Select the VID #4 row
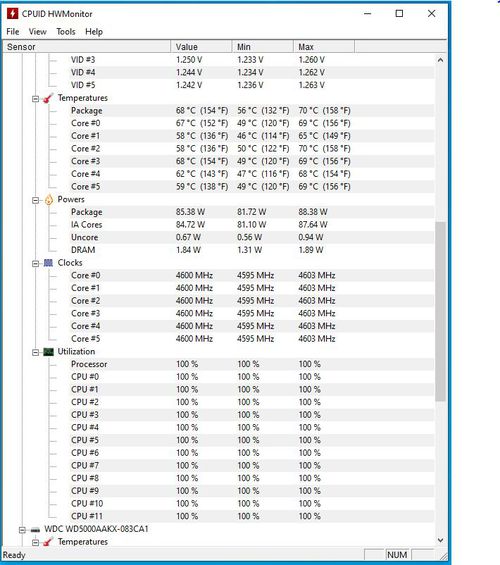 pos(252,72)
